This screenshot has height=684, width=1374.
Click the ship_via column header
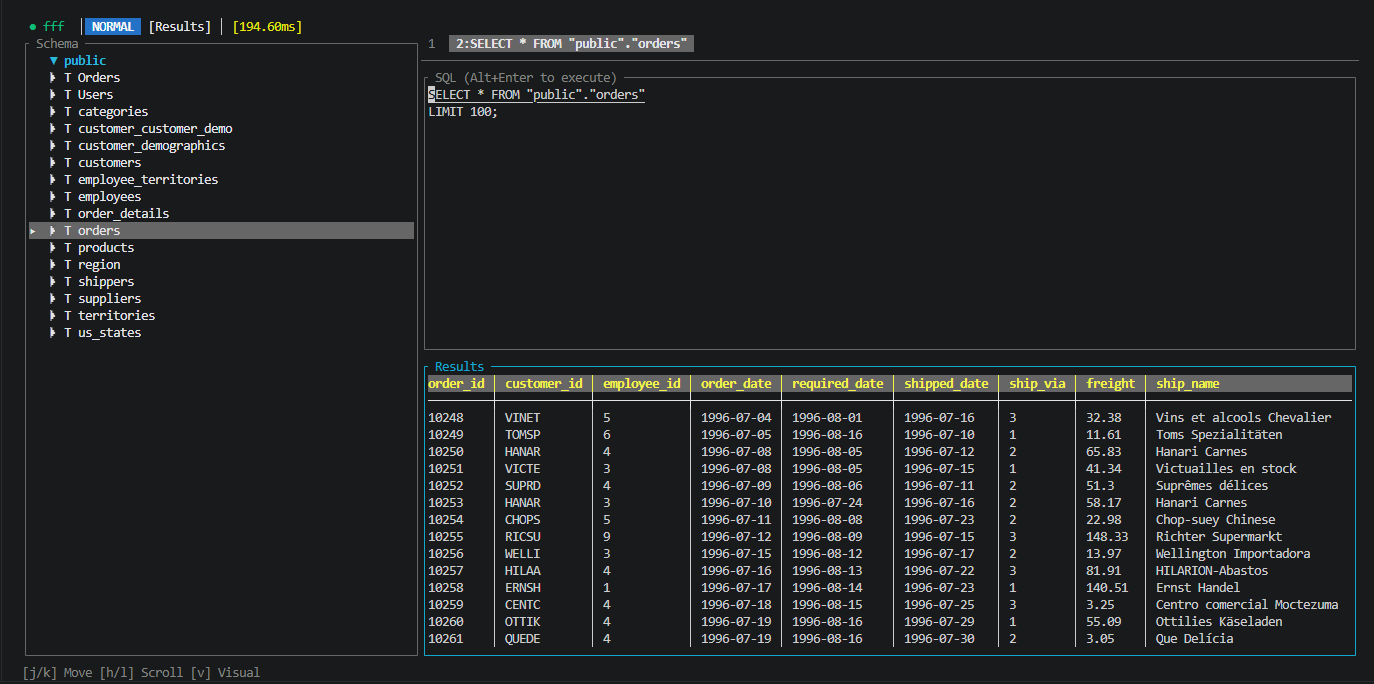(1037, 384)
